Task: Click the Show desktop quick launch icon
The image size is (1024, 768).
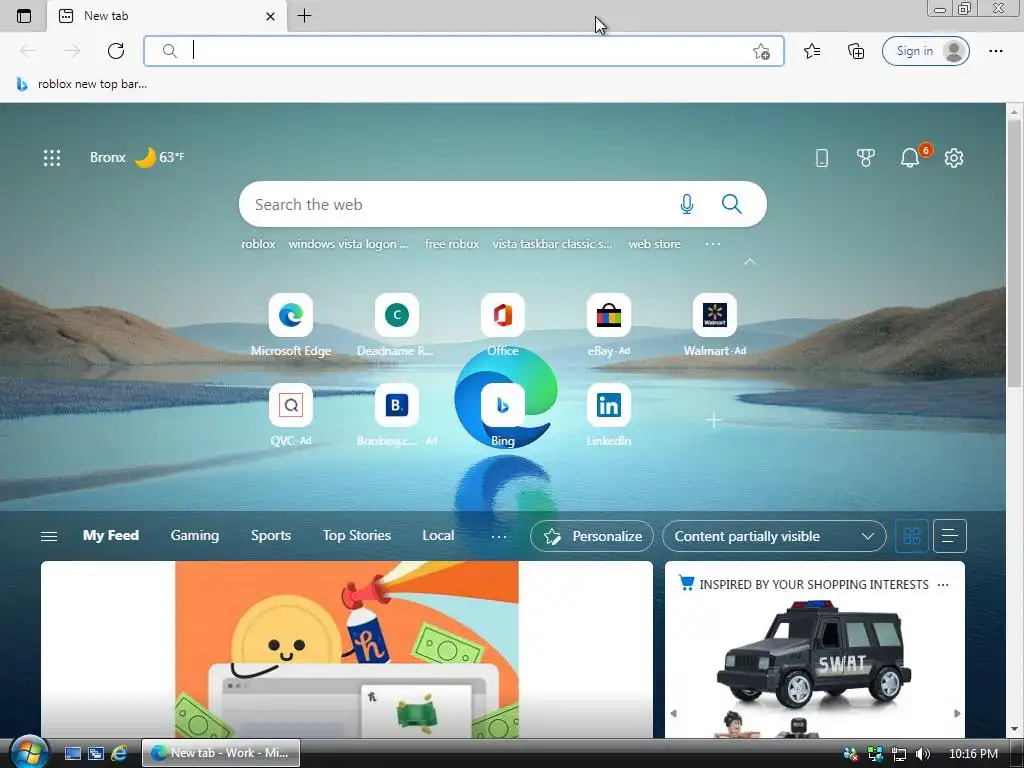Action: click(72, 753)
